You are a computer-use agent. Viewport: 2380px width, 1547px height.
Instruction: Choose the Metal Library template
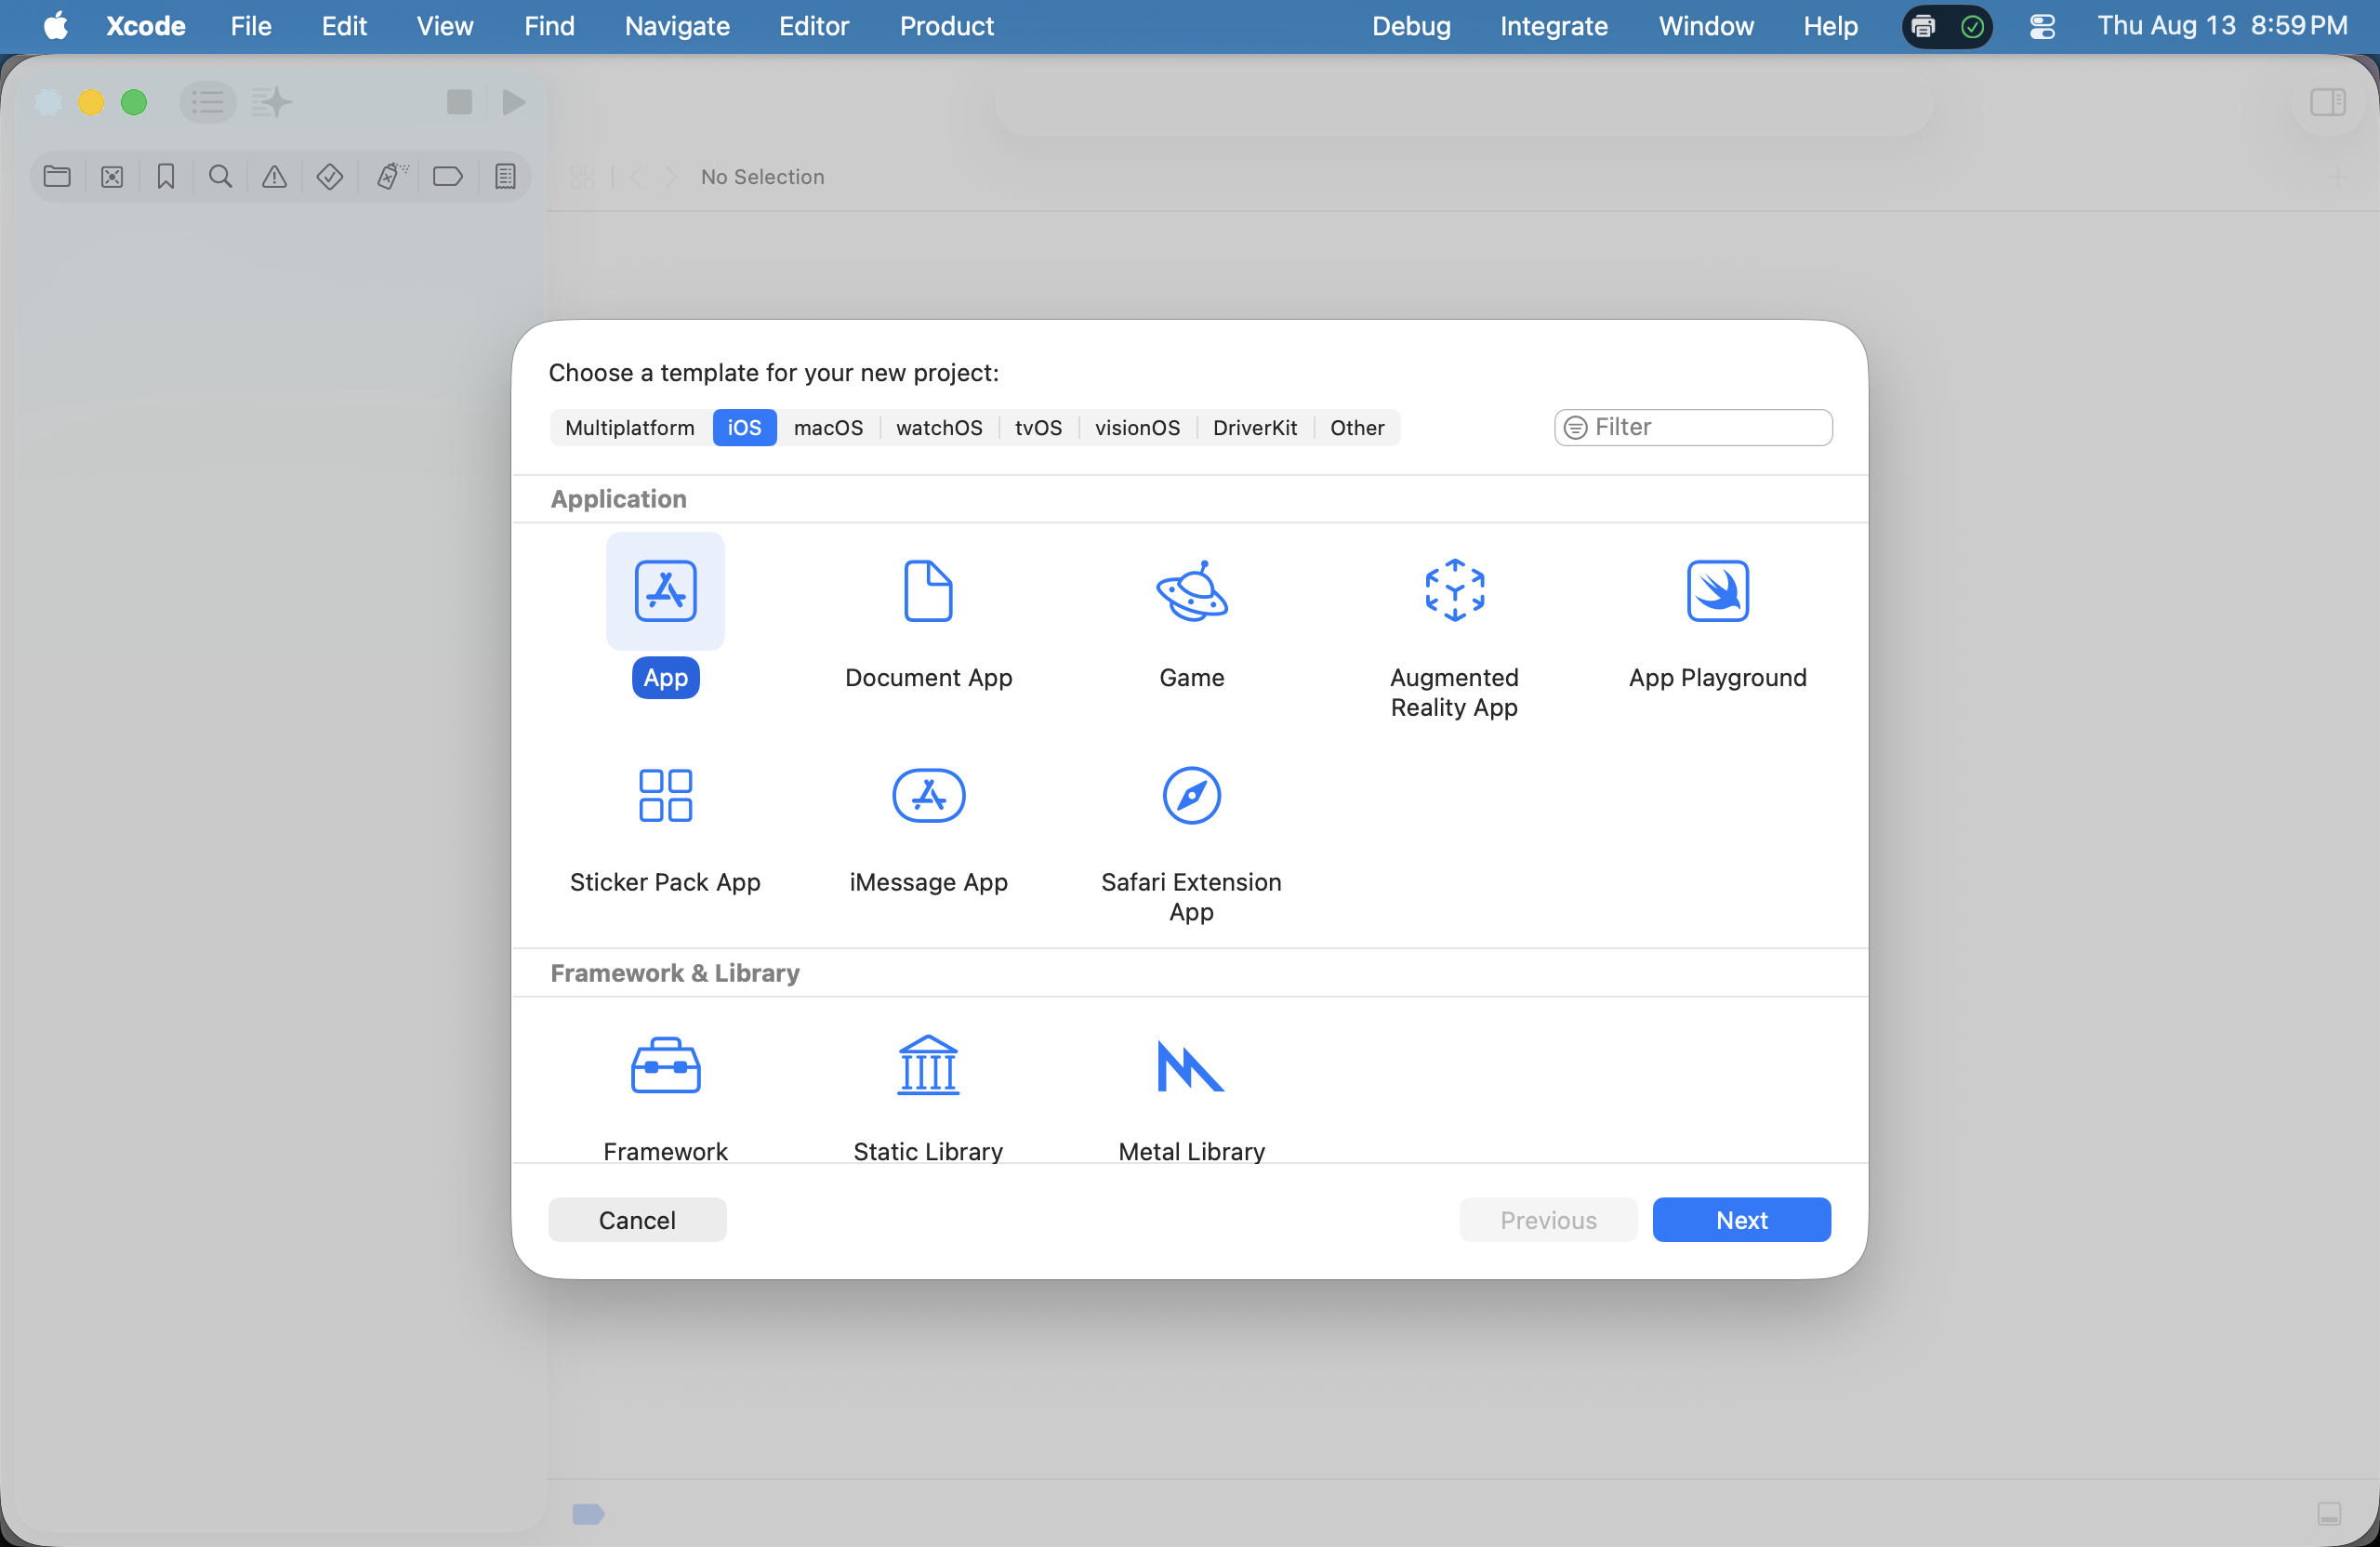click(1191, 1066)
